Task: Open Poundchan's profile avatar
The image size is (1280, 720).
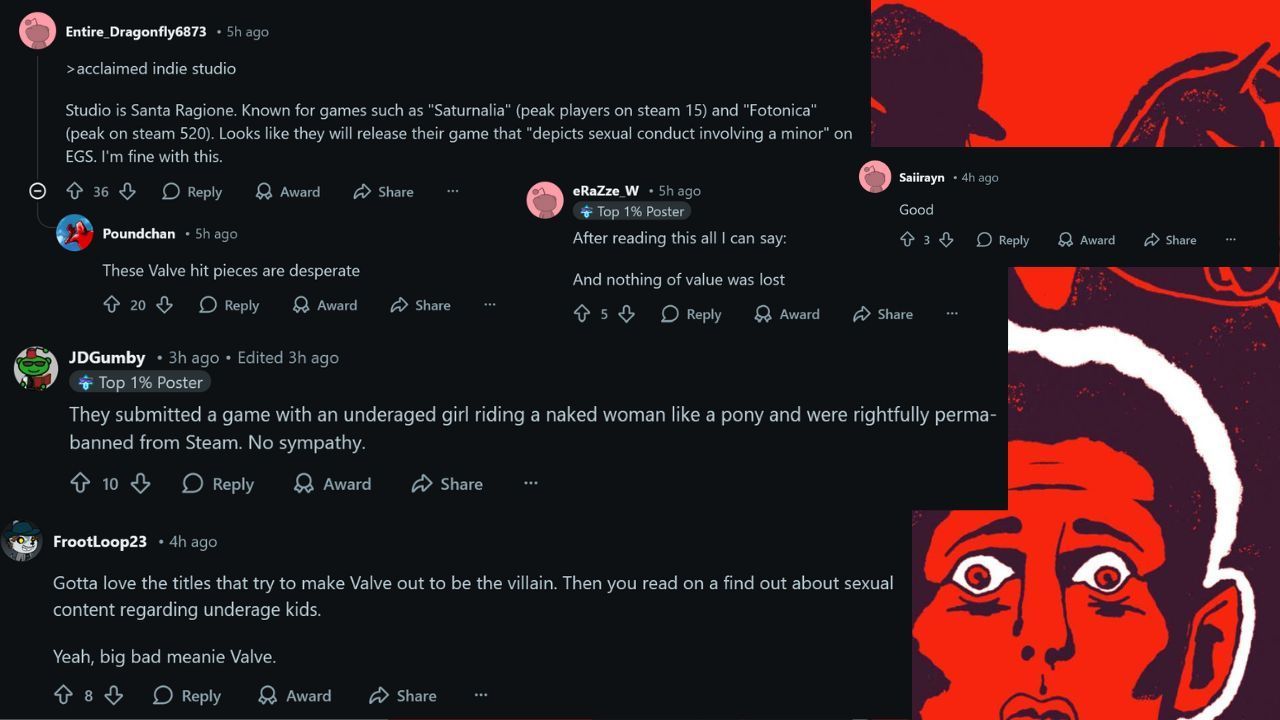Action: coord(75,234)
